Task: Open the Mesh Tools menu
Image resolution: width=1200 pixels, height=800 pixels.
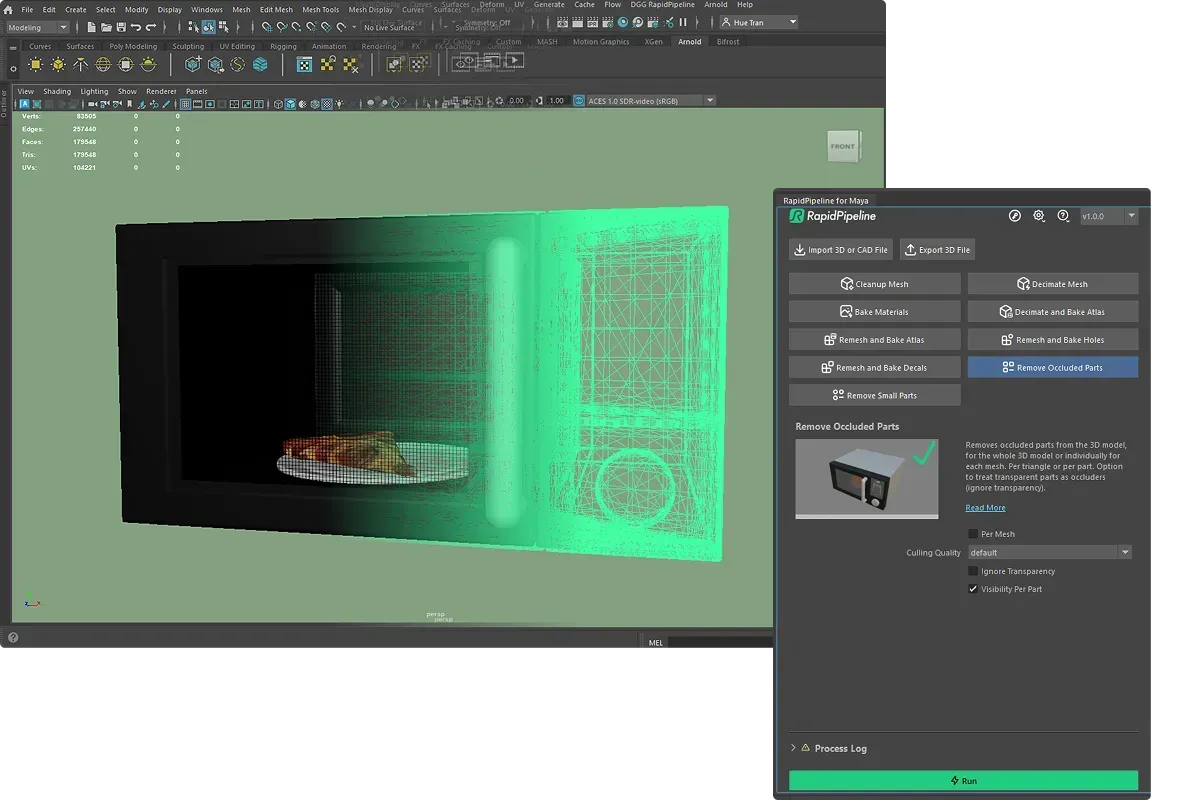Action: pos(320,9)
